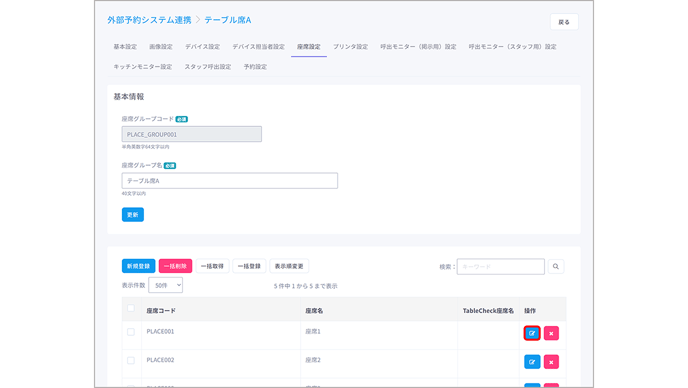Open the 表示件数 50件 dropdown

tap(165, 285)
